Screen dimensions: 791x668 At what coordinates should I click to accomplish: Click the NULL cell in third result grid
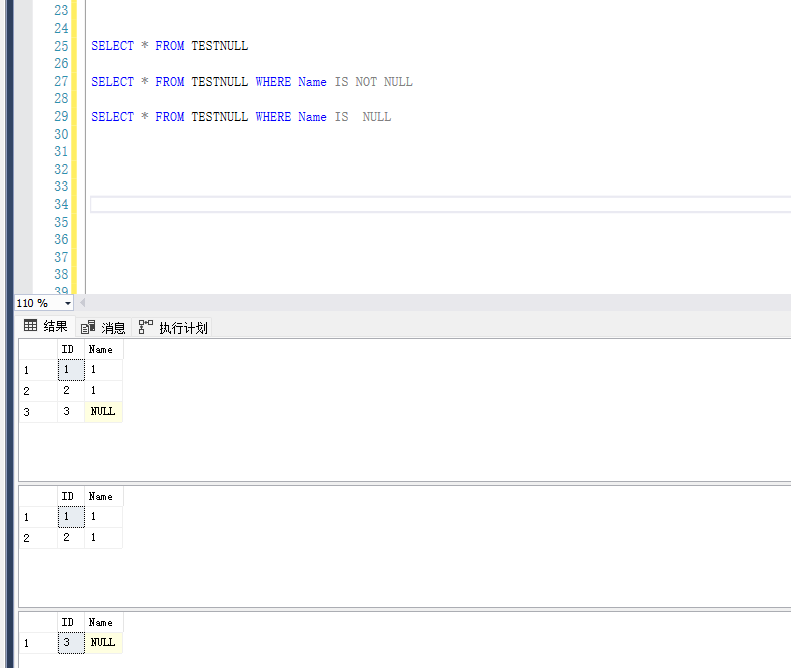pos(103,643)
